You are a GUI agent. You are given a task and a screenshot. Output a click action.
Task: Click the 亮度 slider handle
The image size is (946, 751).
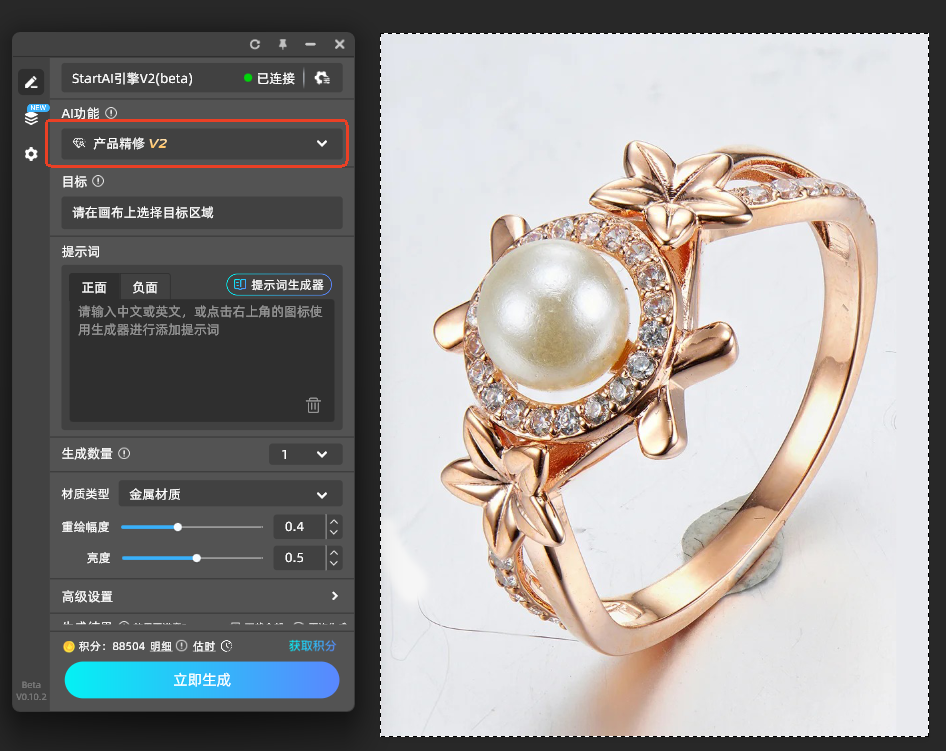click(197, 558)
